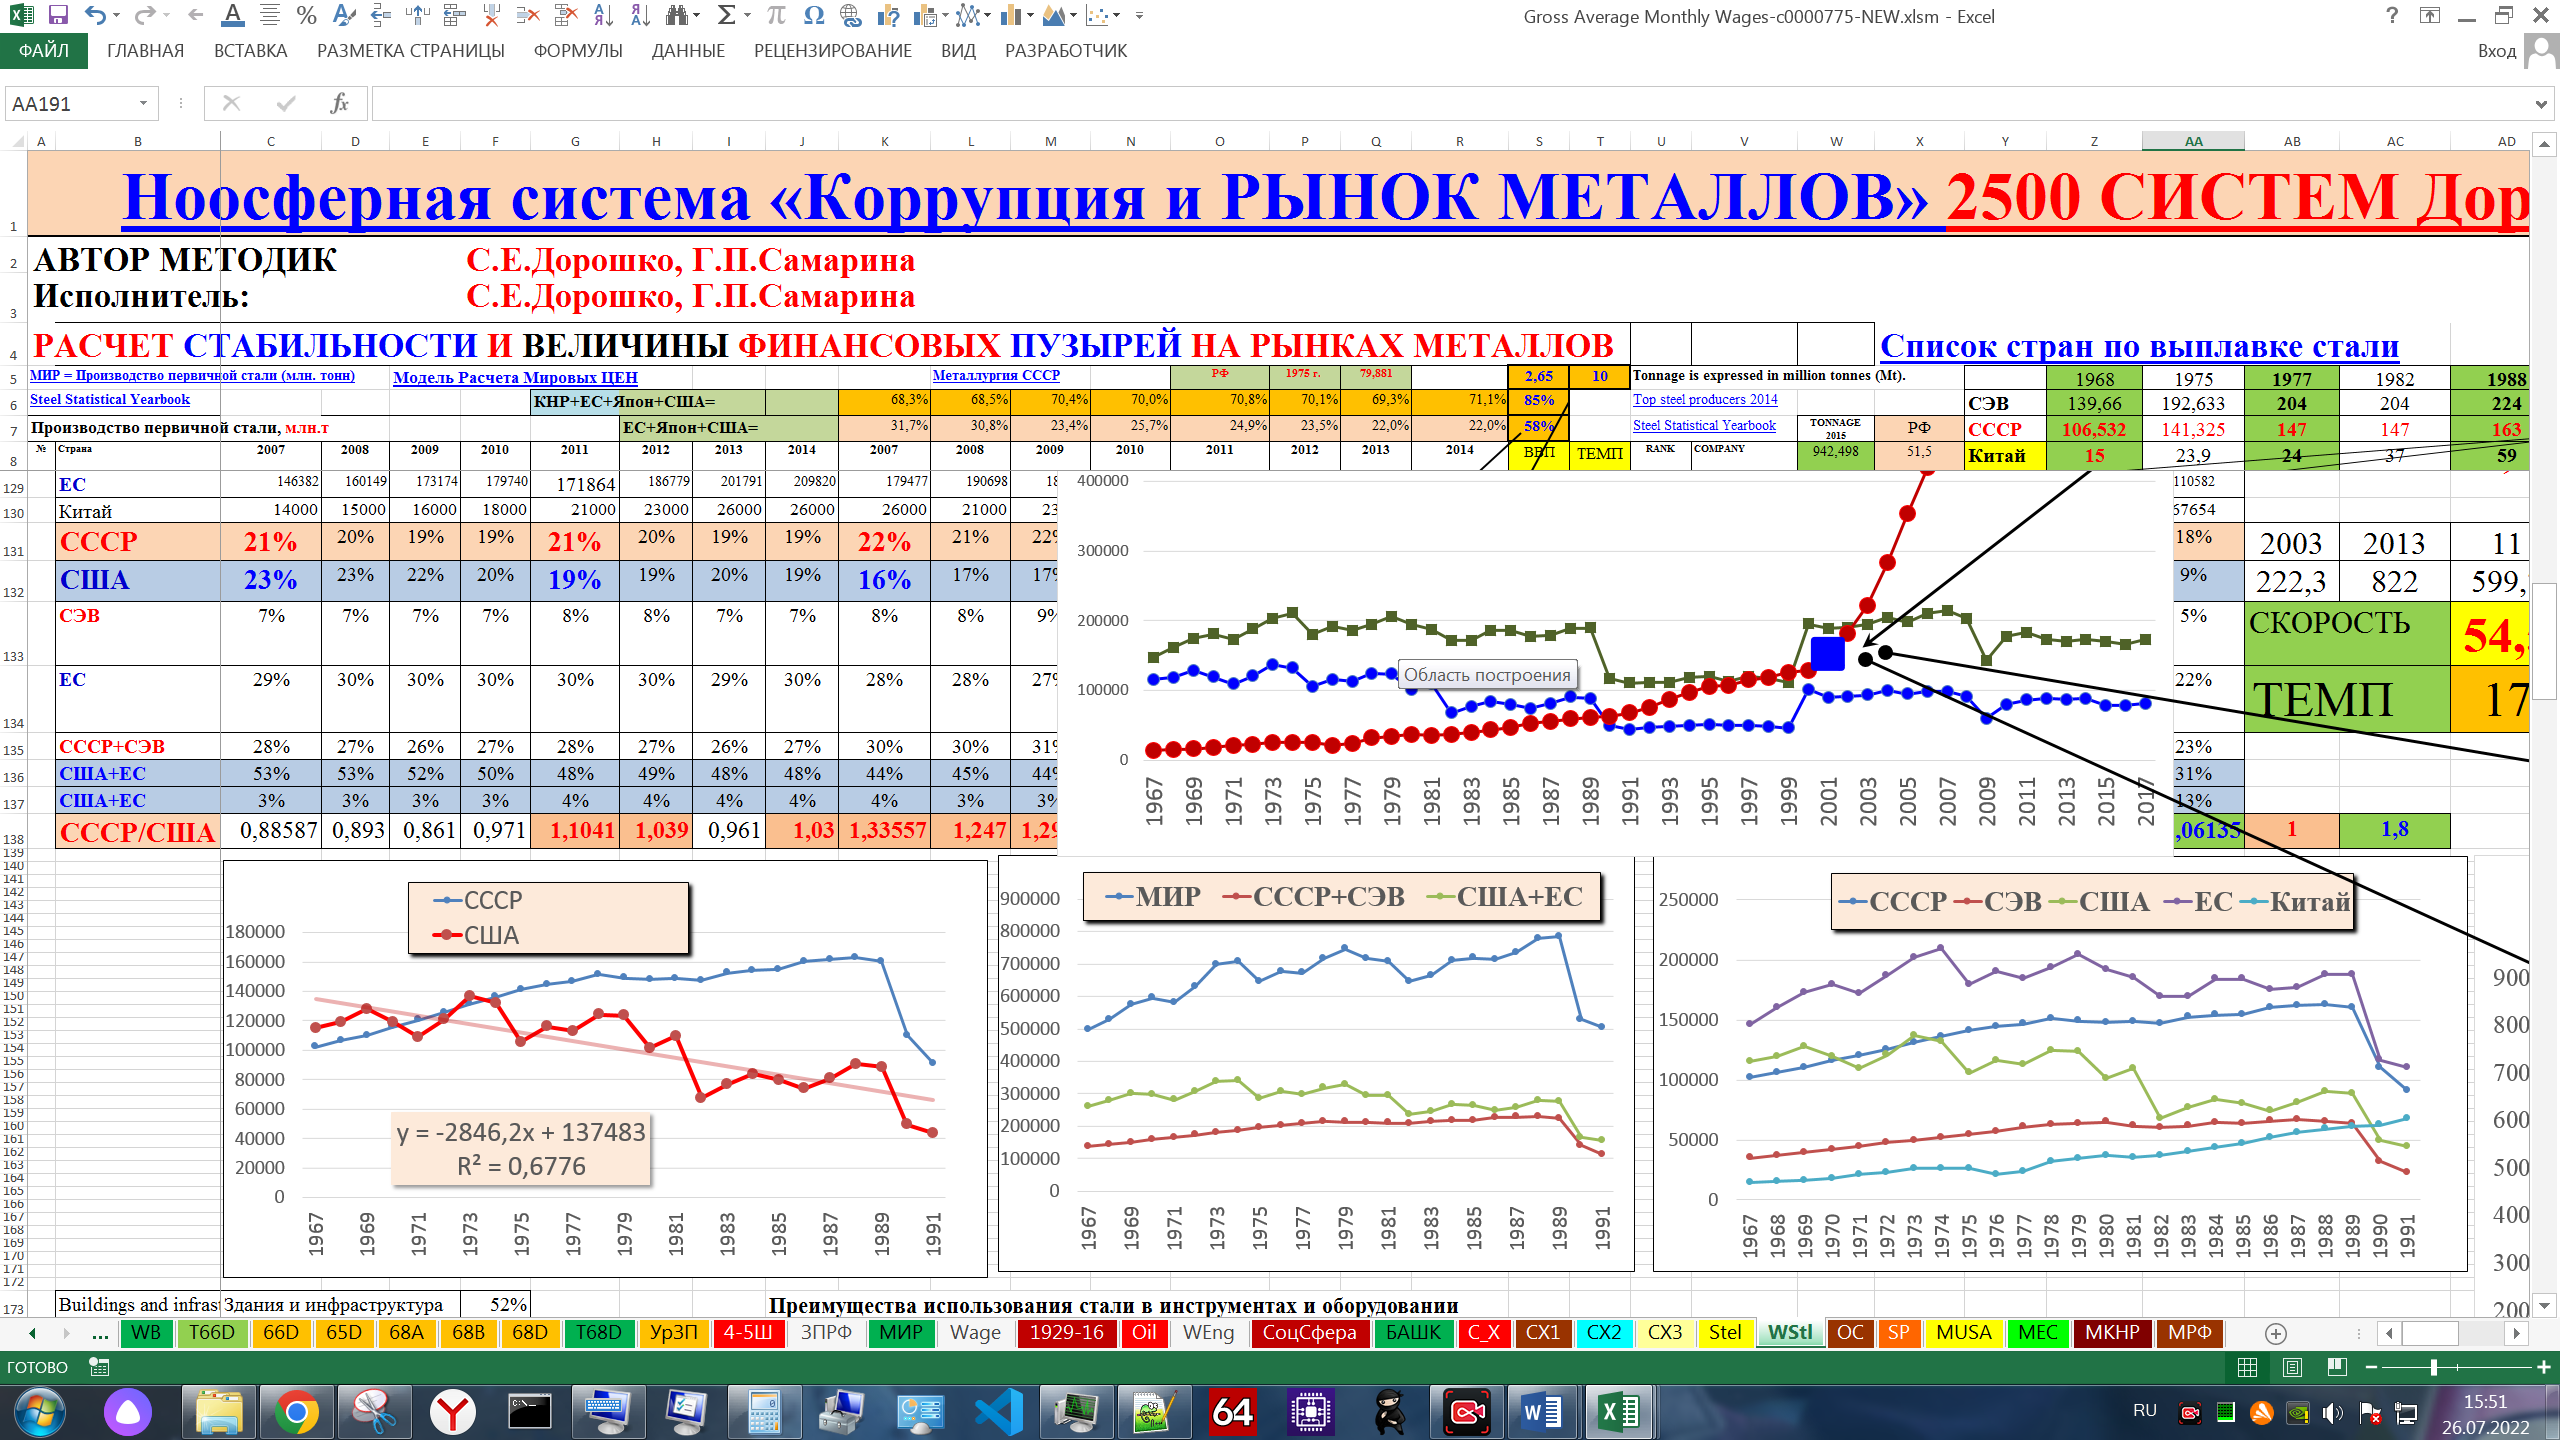The image size is (2560, 1440).
Task: Expand the formula bar with chevron
Action: [x=2541, y=103]
